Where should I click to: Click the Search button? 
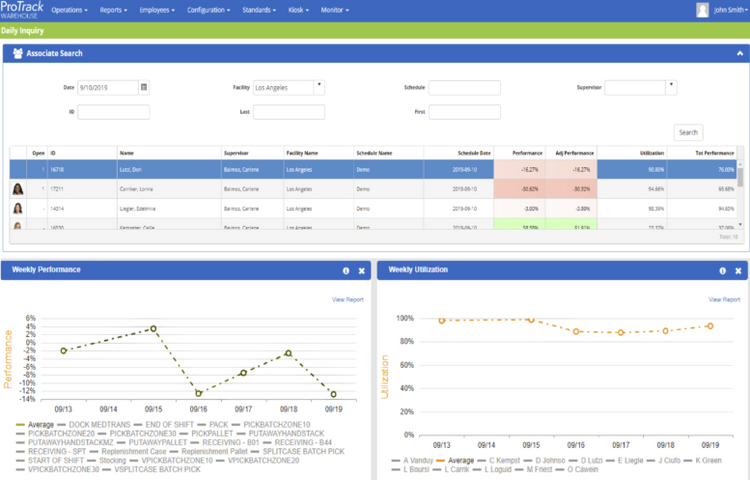(x=688, y=132)
